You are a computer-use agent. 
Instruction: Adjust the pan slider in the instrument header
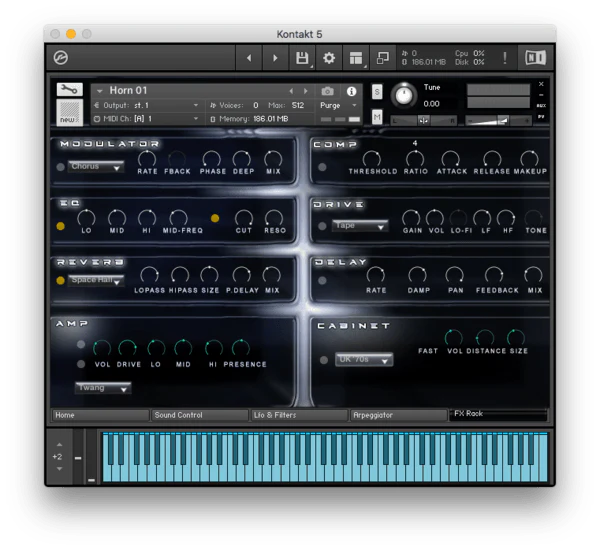click(423, 121)
